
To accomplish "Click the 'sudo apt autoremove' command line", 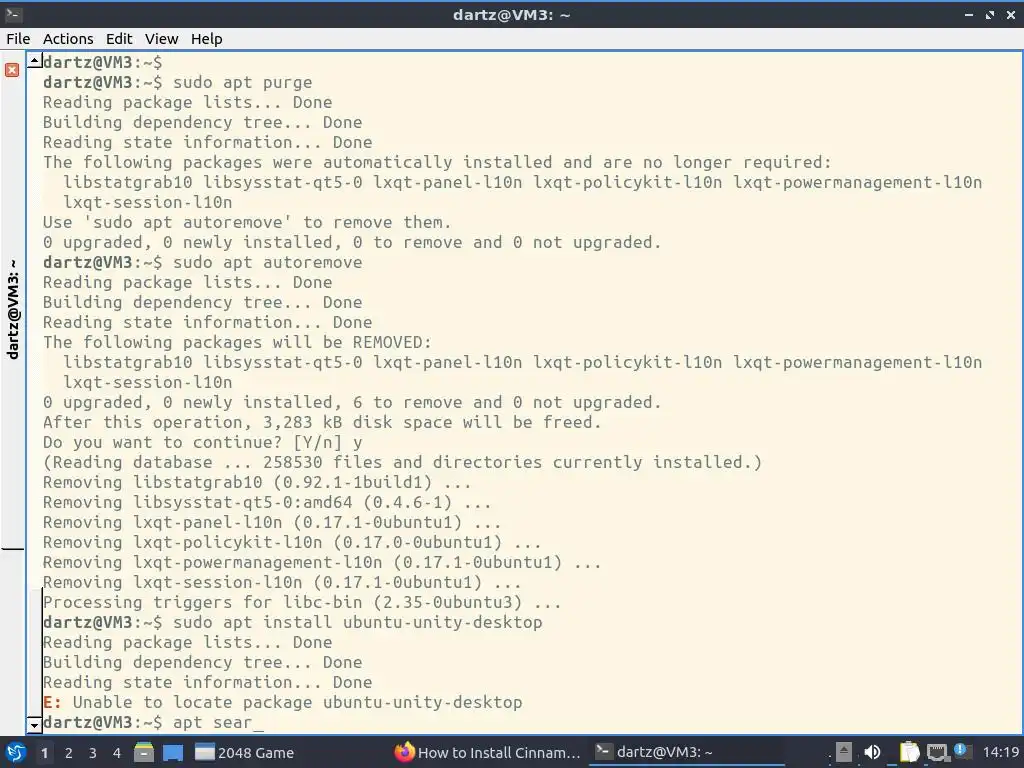I will click(202, 263).
